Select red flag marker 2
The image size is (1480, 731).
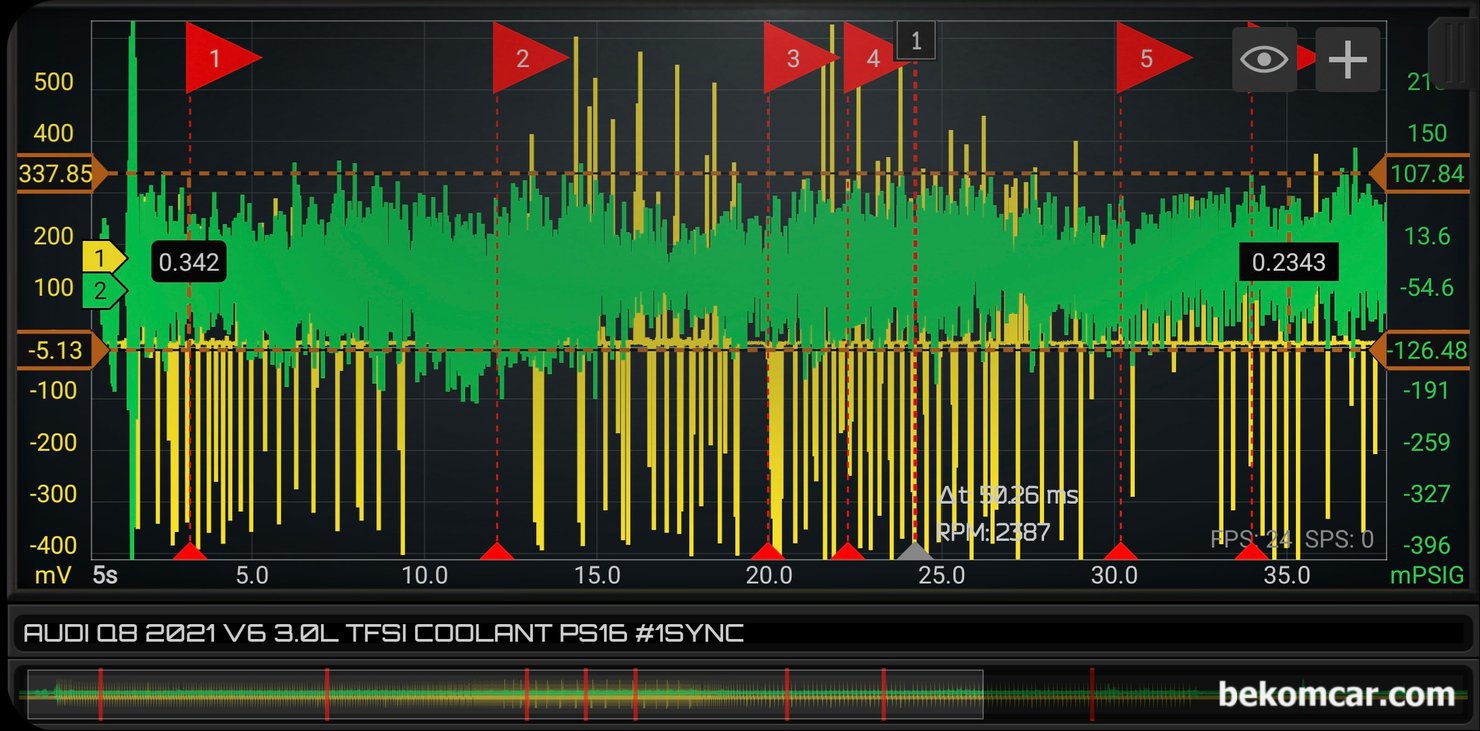(531, 58)
